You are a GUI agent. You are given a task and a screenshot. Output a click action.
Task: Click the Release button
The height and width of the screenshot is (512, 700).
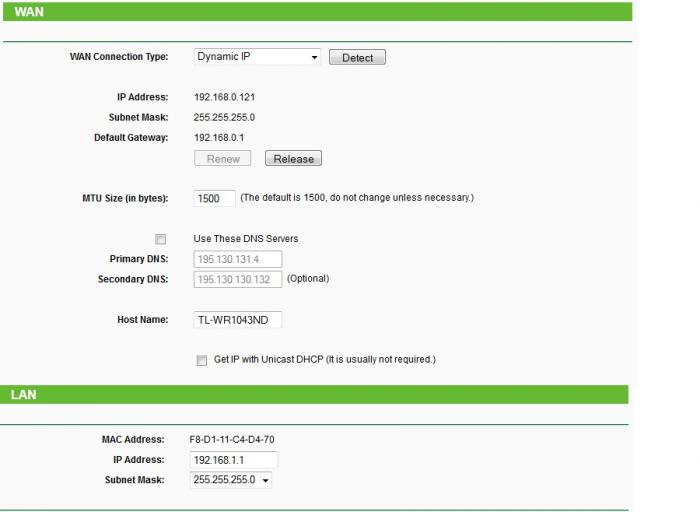293,158
